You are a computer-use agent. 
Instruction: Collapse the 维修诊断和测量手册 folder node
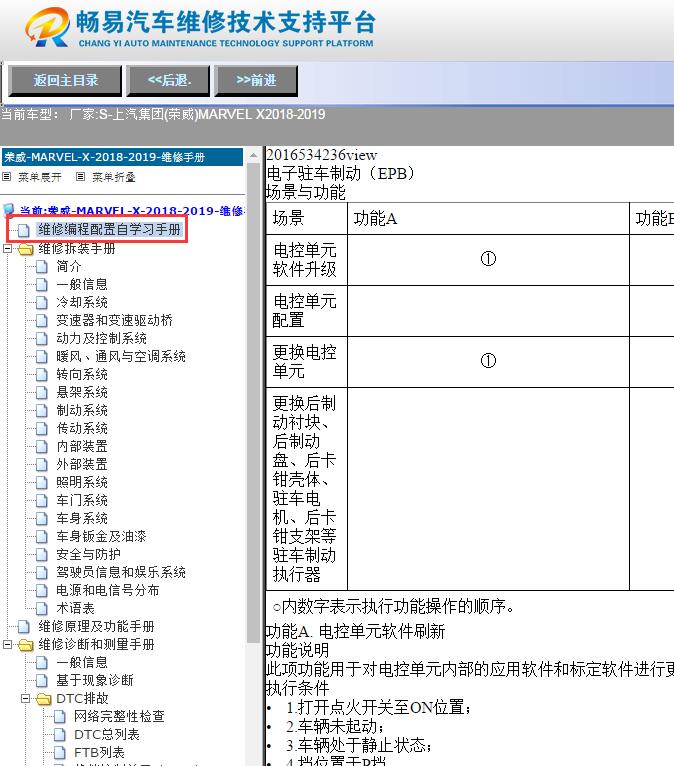pos(7,645)
